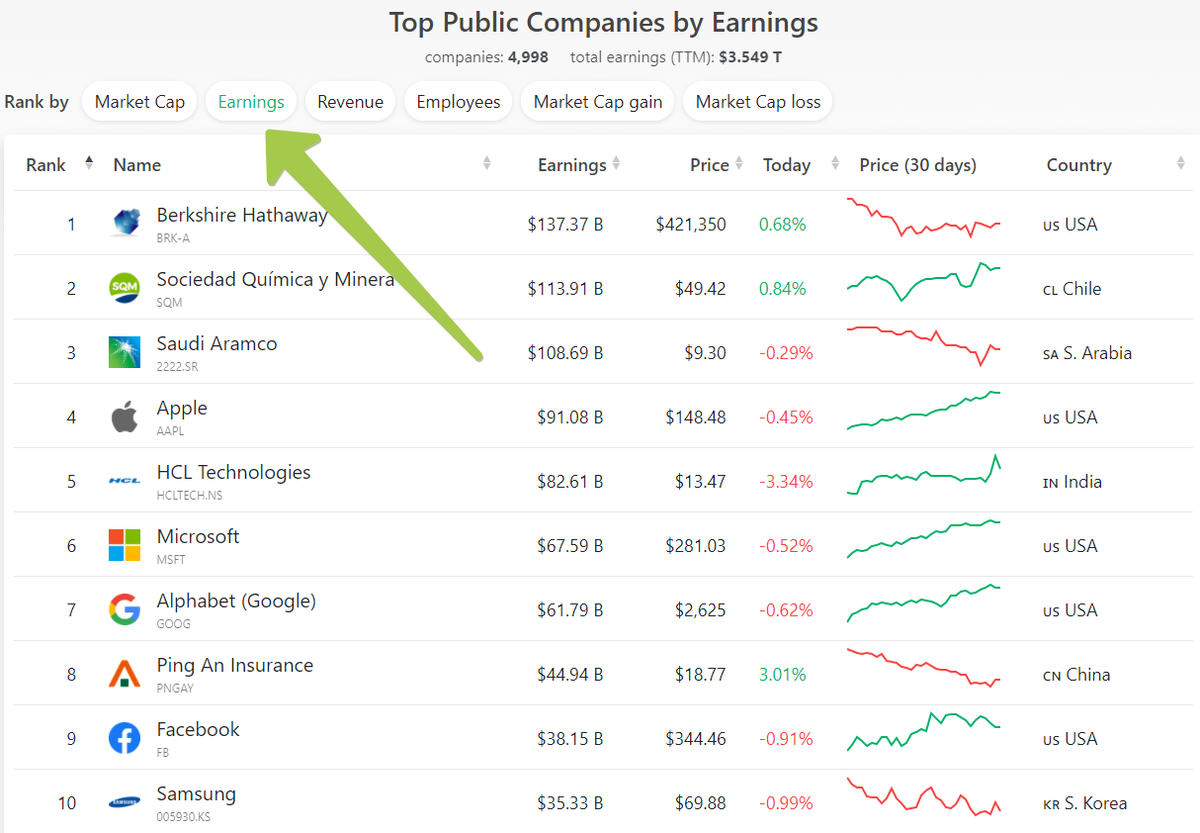Click the $344.46 price cell
Image resolution: width=1200 pixels, height=833 pixels.
(695, 739)
